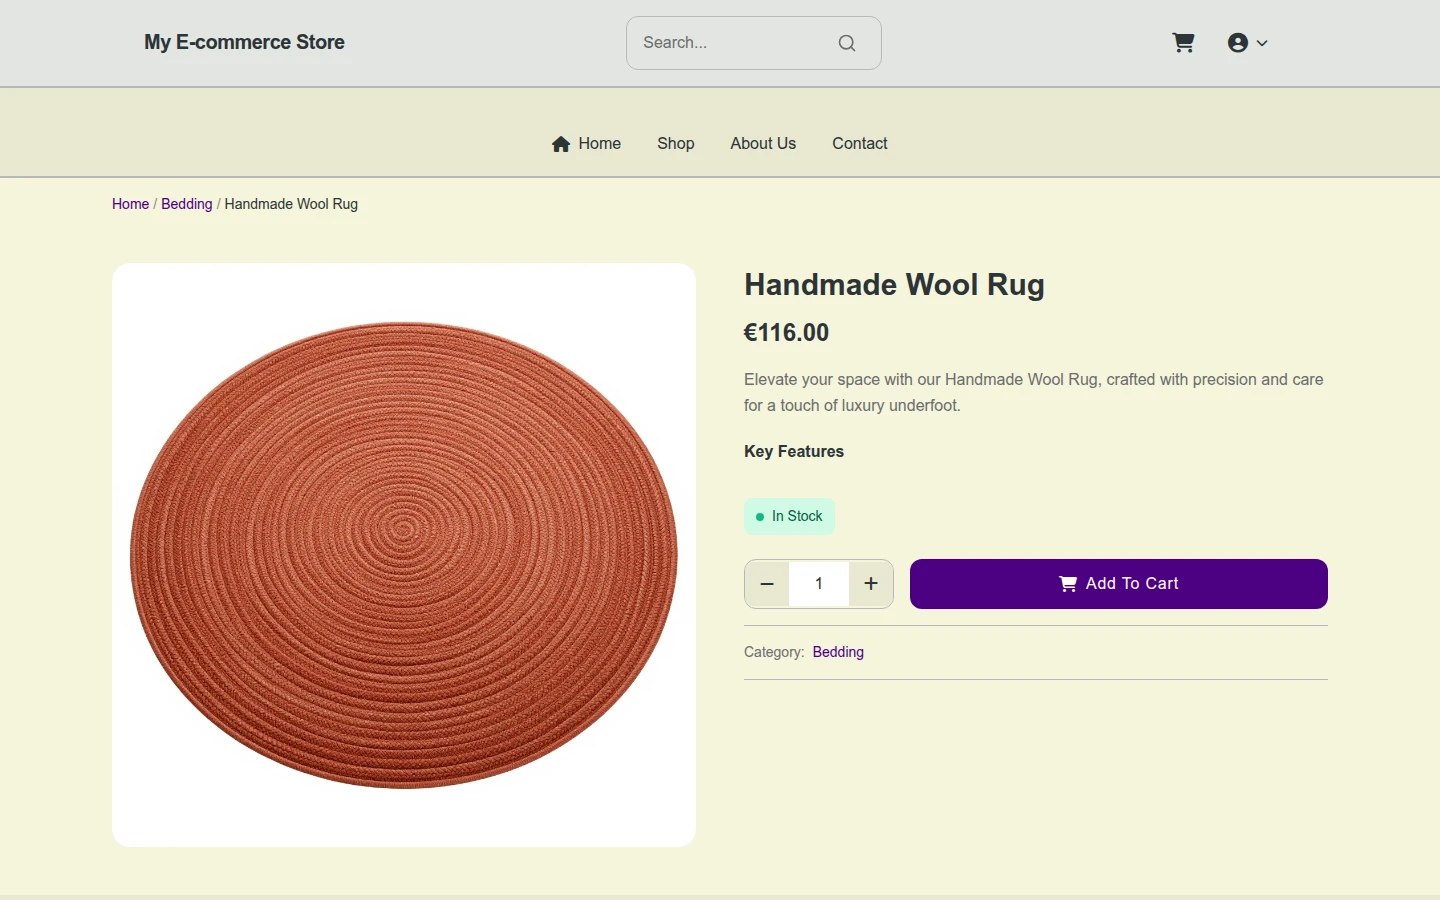Click the wool rug product image
The height and width of the screenshot is (900, 1440).
pyautogui.click(x=404, y=555)
